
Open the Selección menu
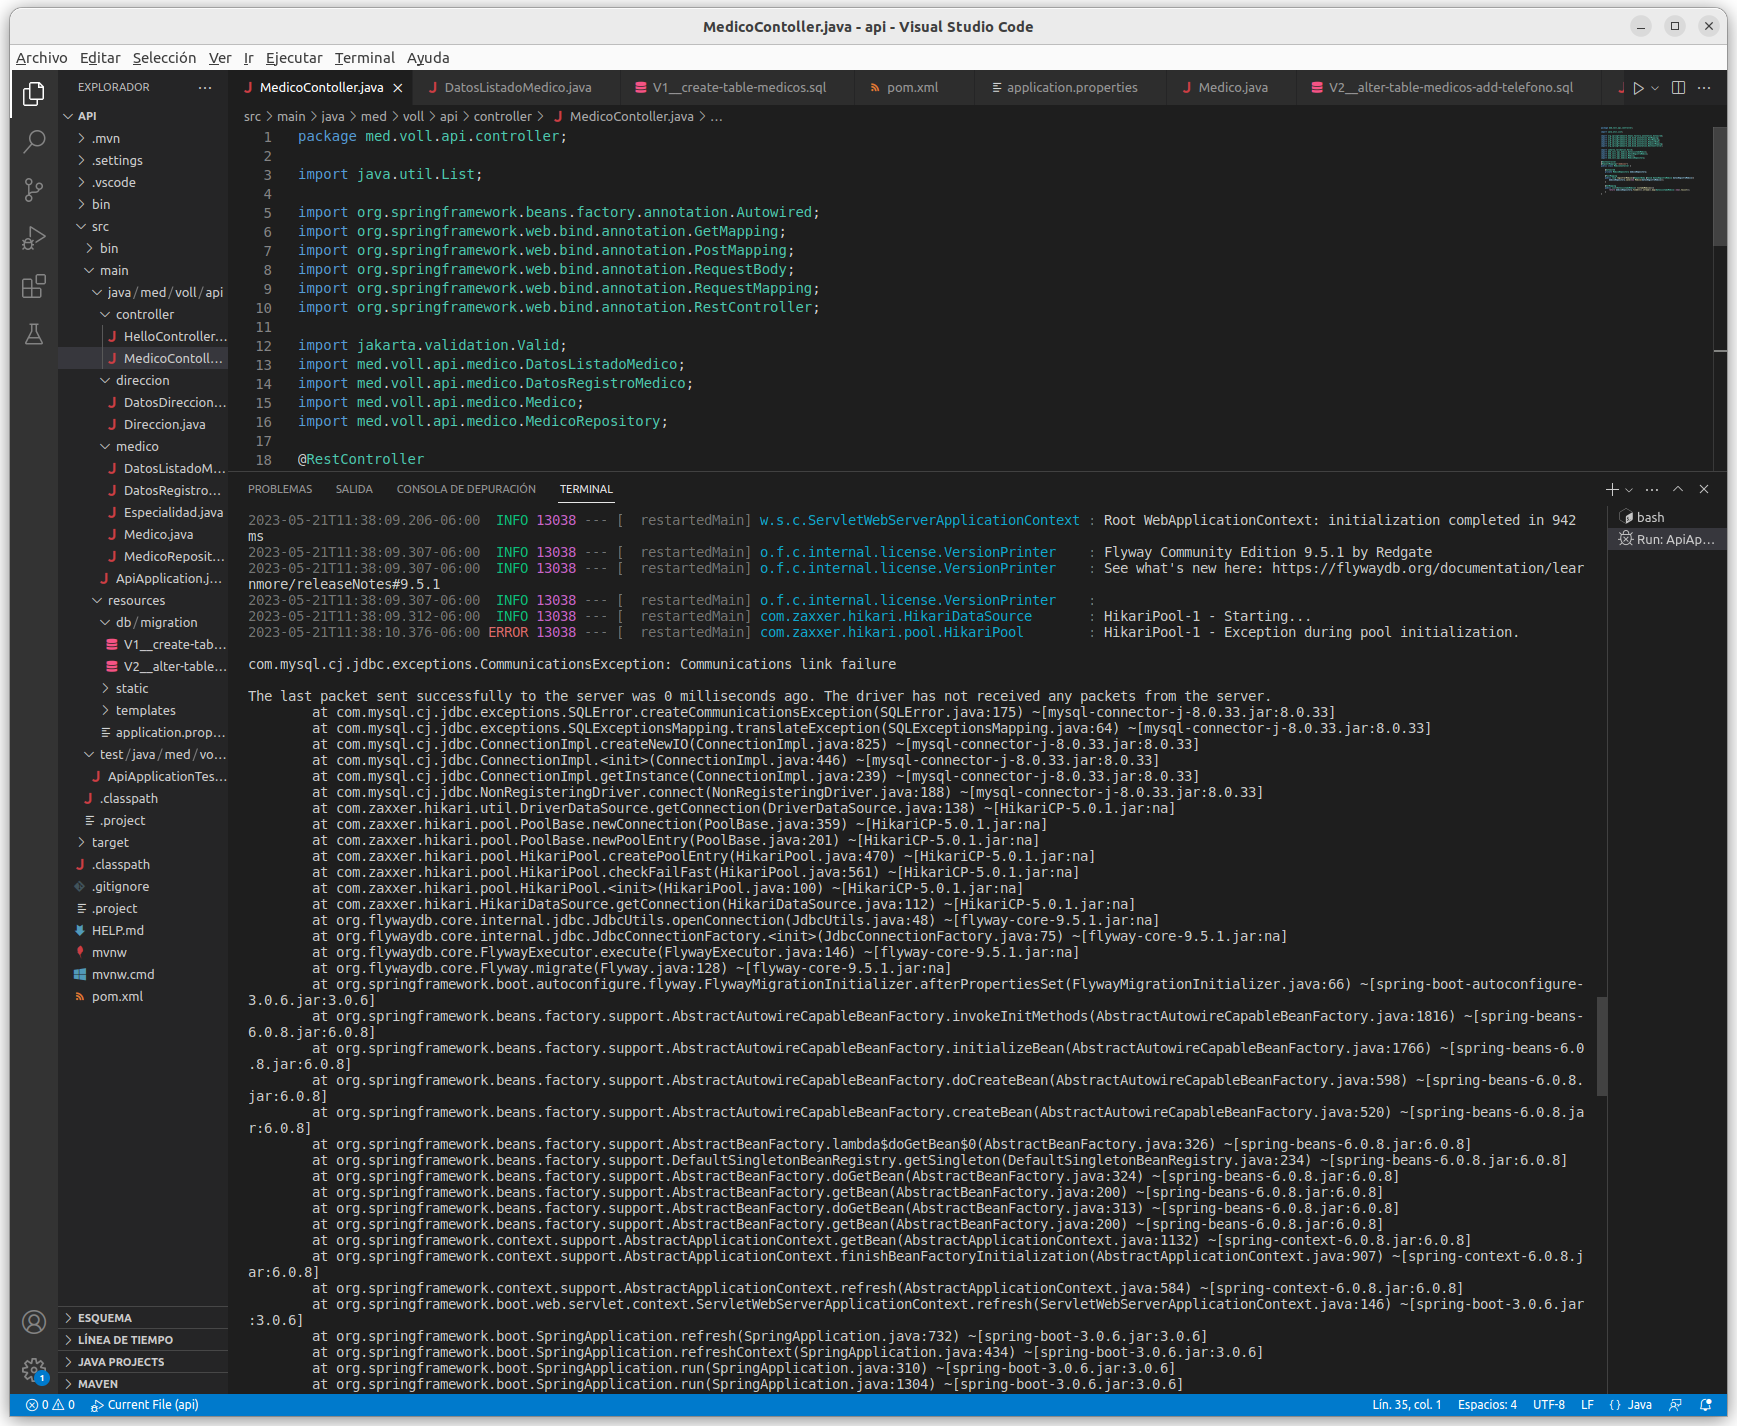(x=164, y=58)
